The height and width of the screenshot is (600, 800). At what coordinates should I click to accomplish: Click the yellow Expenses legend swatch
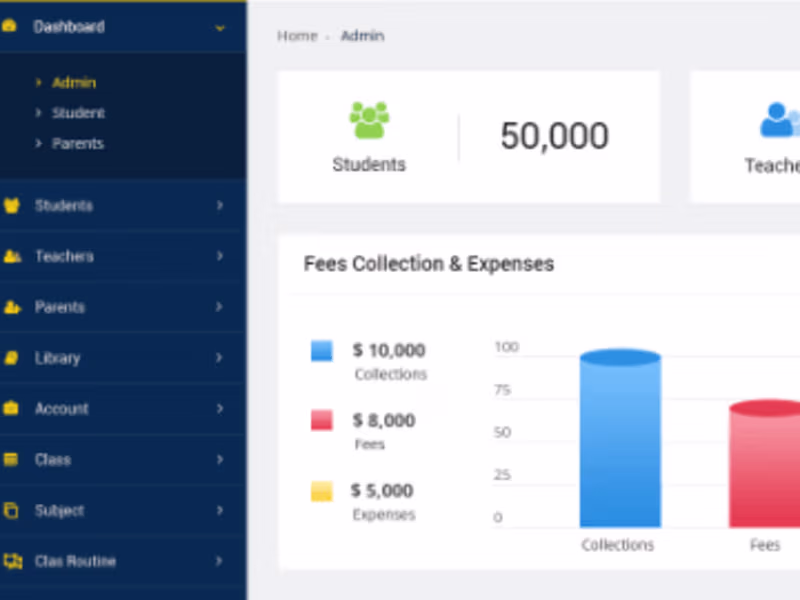pyautogui.click(x=322, y=491)
